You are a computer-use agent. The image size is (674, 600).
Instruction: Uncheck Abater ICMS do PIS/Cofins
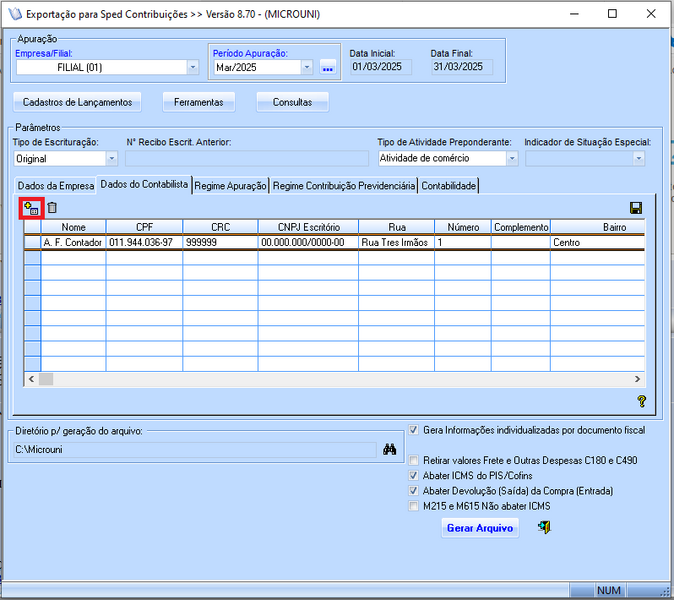coord(414,476)
